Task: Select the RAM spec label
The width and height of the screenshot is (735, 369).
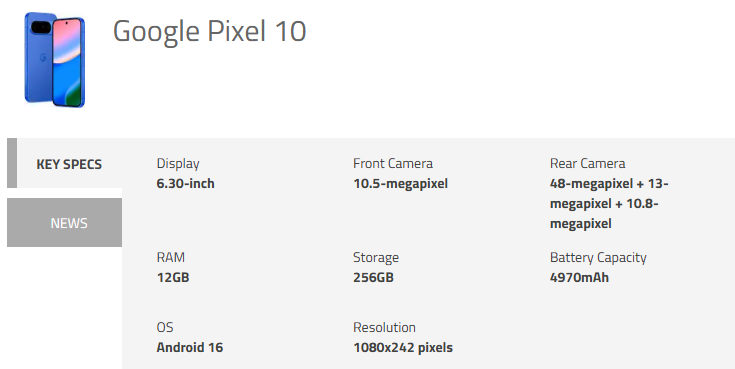Action: [171, 257]
